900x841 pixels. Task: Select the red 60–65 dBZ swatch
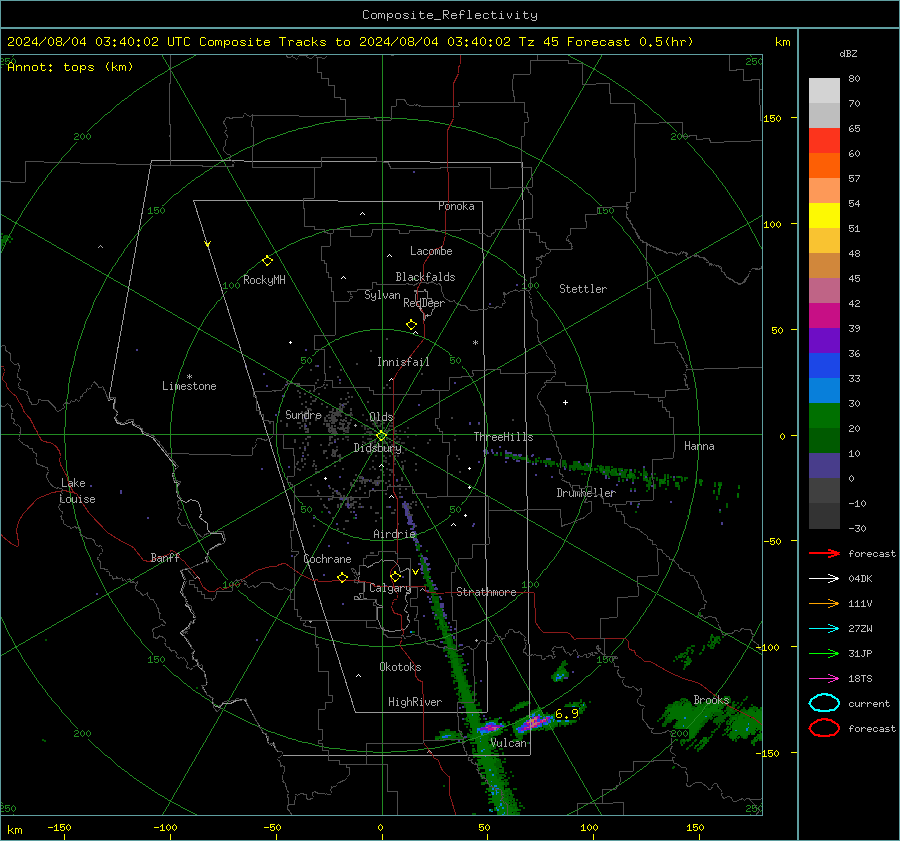click(x=824, y=141)
